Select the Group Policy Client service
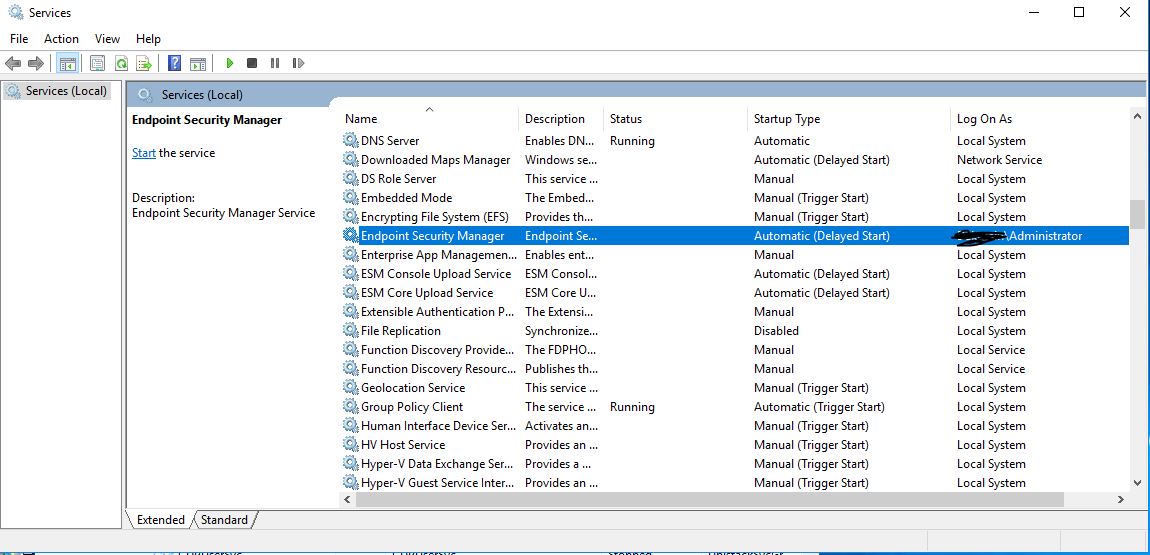Screen dimensions: 1150x555 pyautogui.click(x=411, y=407)
